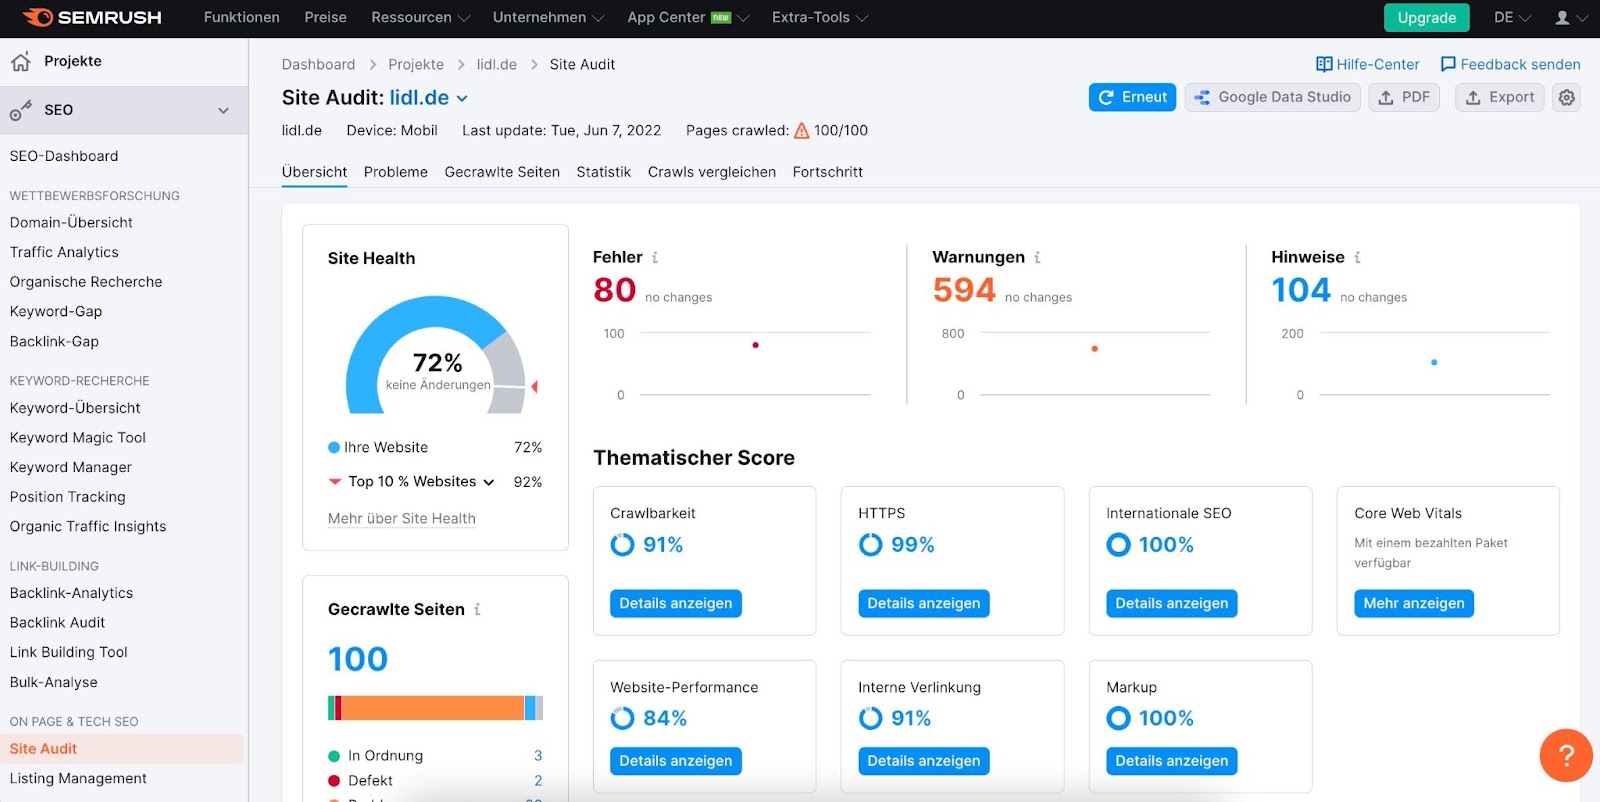Viewport: 1600px width, 802px height.
Task: Open the orange help question mark button
Action: [1566, 755]
